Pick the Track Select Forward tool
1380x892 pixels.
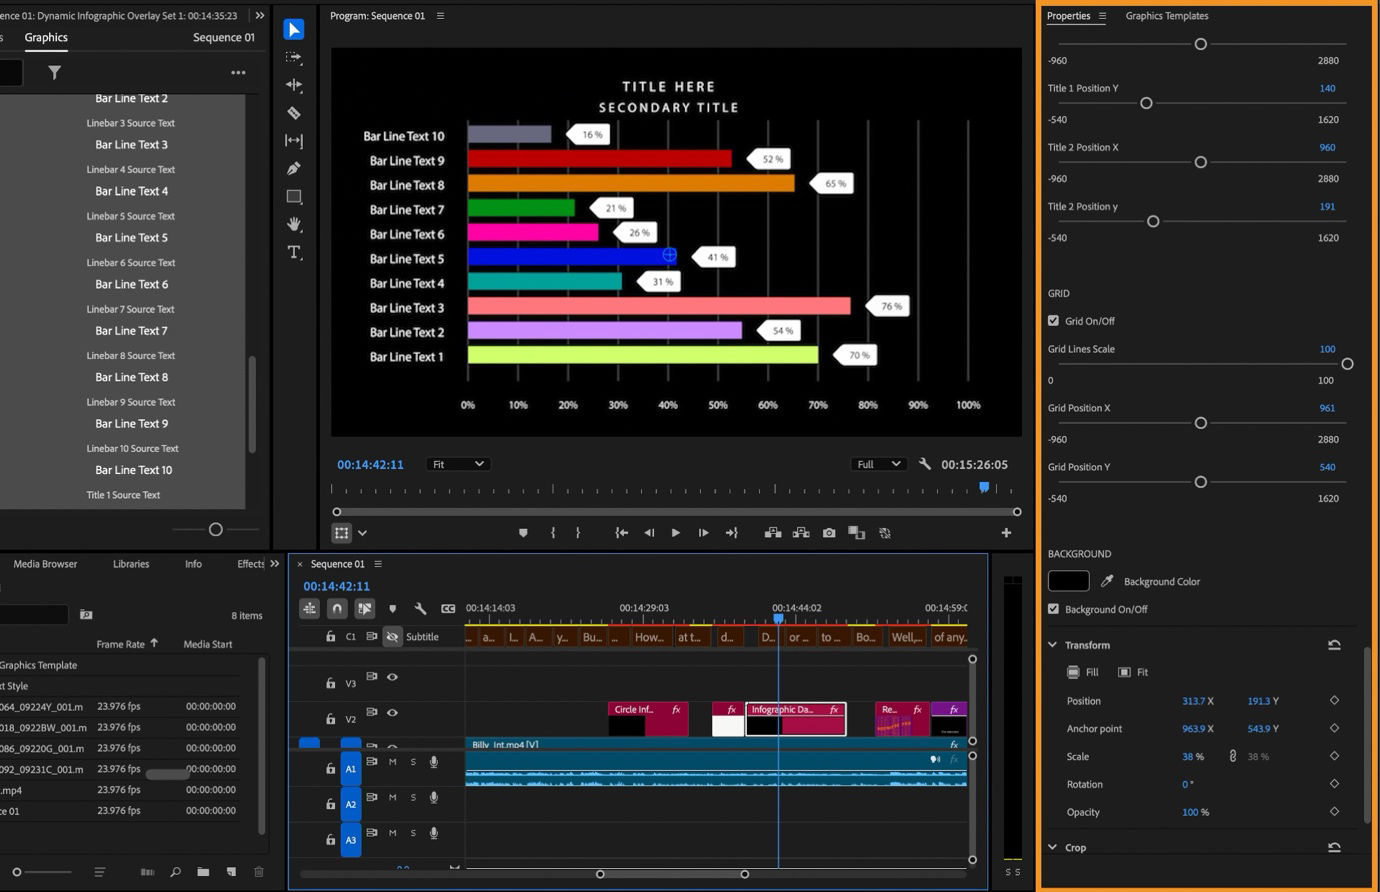(x=293, y=57)
